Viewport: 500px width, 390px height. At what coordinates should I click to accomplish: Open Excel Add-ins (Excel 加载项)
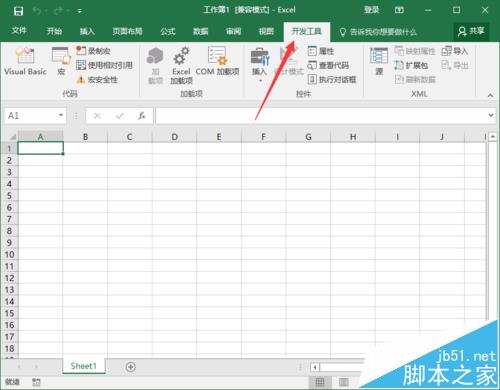181,65
